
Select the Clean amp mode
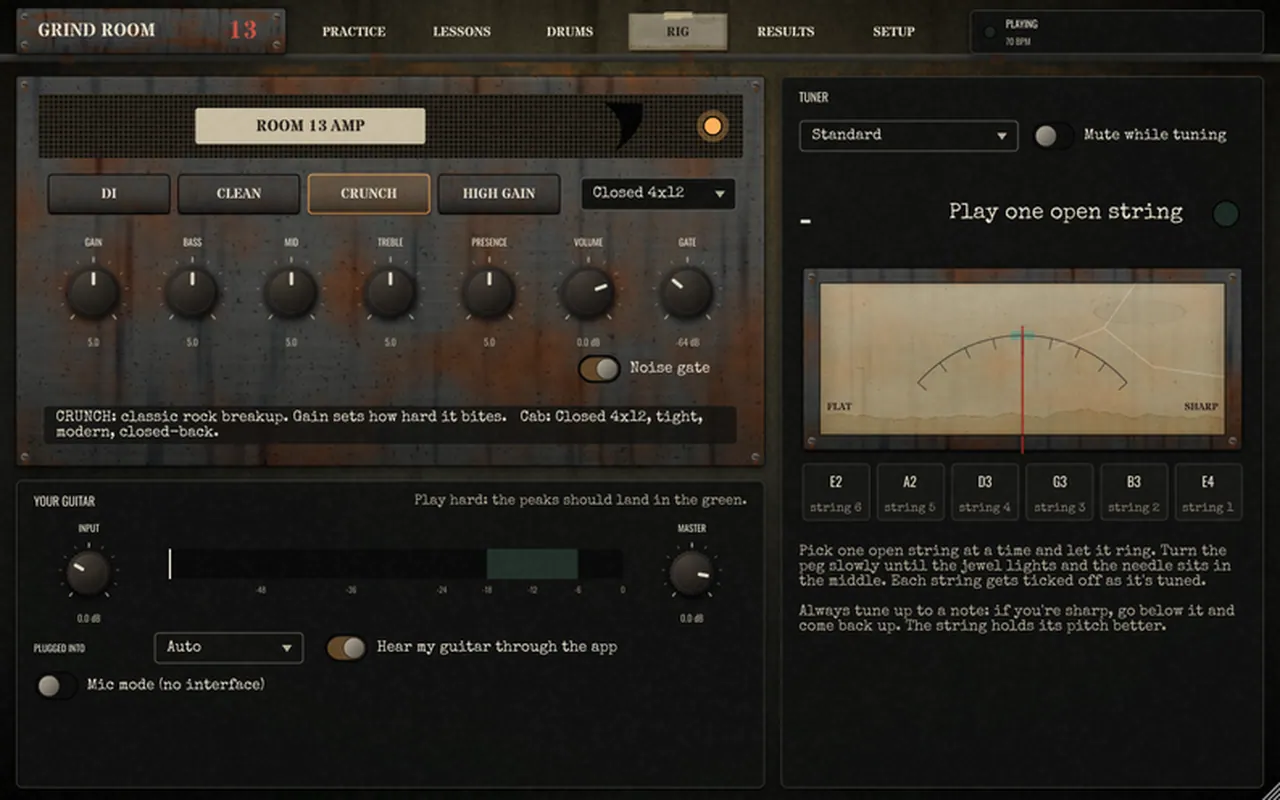pyautogui.click(x=239, y=194)
